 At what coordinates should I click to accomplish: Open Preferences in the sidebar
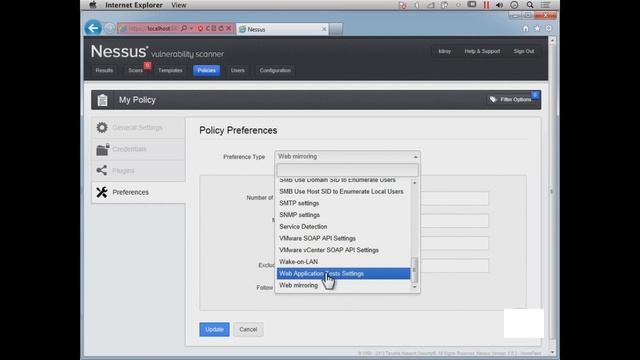coord(138,192)
